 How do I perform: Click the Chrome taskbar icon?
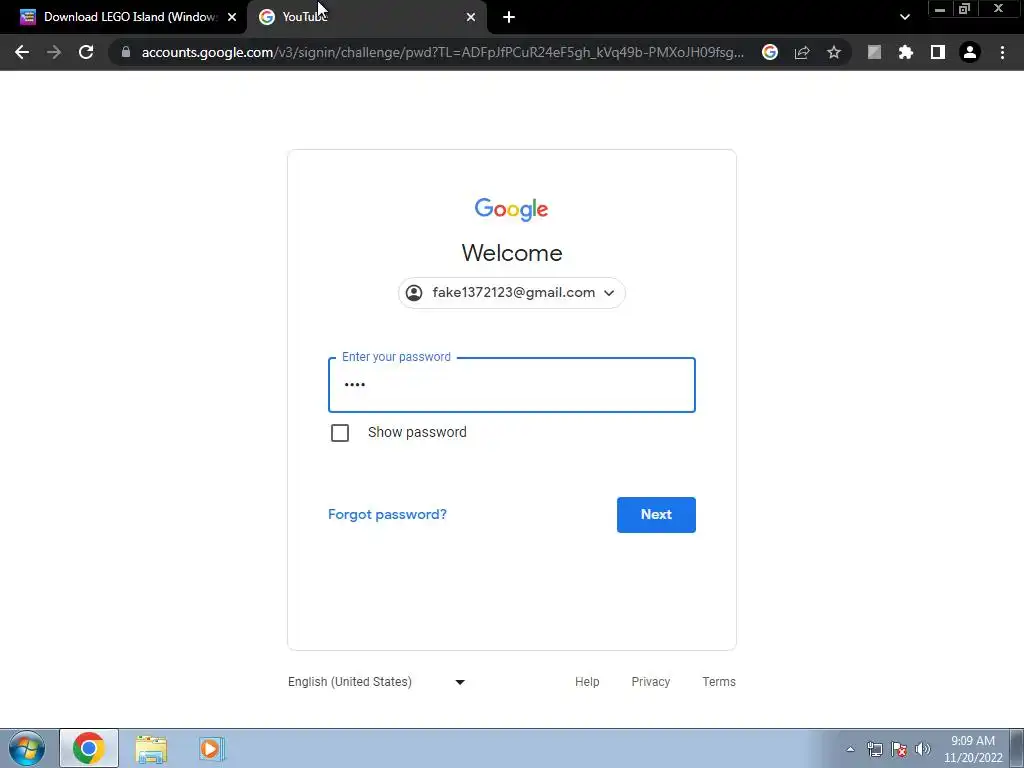[x=89, y=748]
